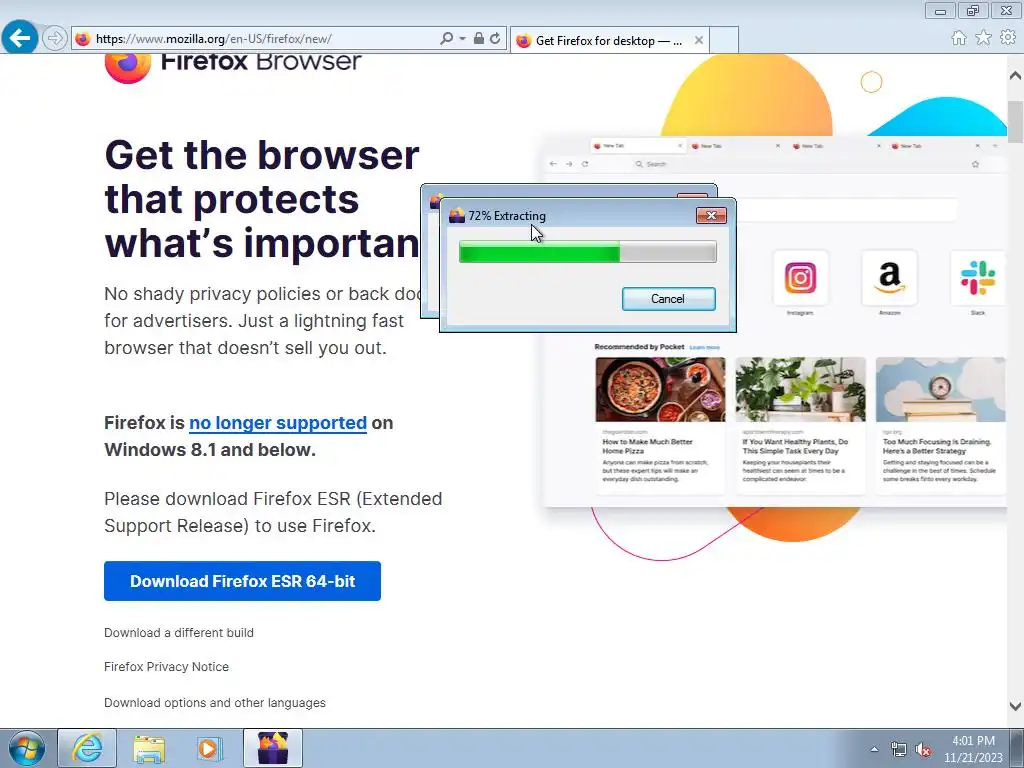Click the IE Home icon
The image size is (1024, 768).
click(959, 38)
